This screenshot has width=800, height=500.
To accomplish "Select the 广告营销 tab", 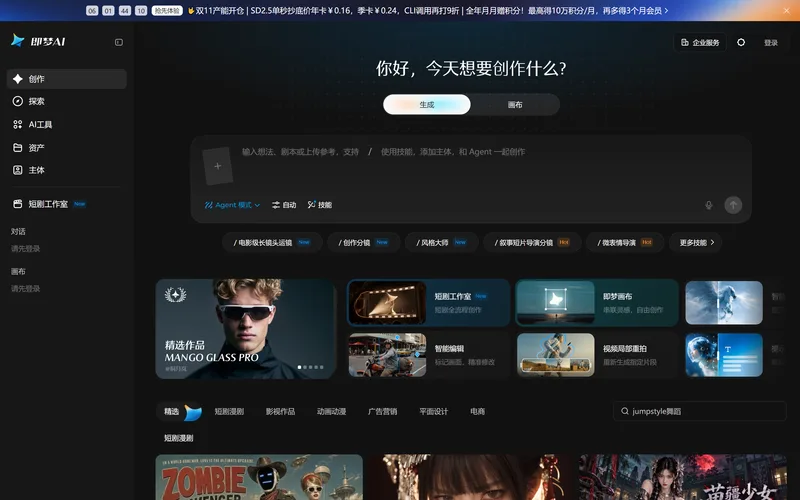I will [x=382, y=411].
